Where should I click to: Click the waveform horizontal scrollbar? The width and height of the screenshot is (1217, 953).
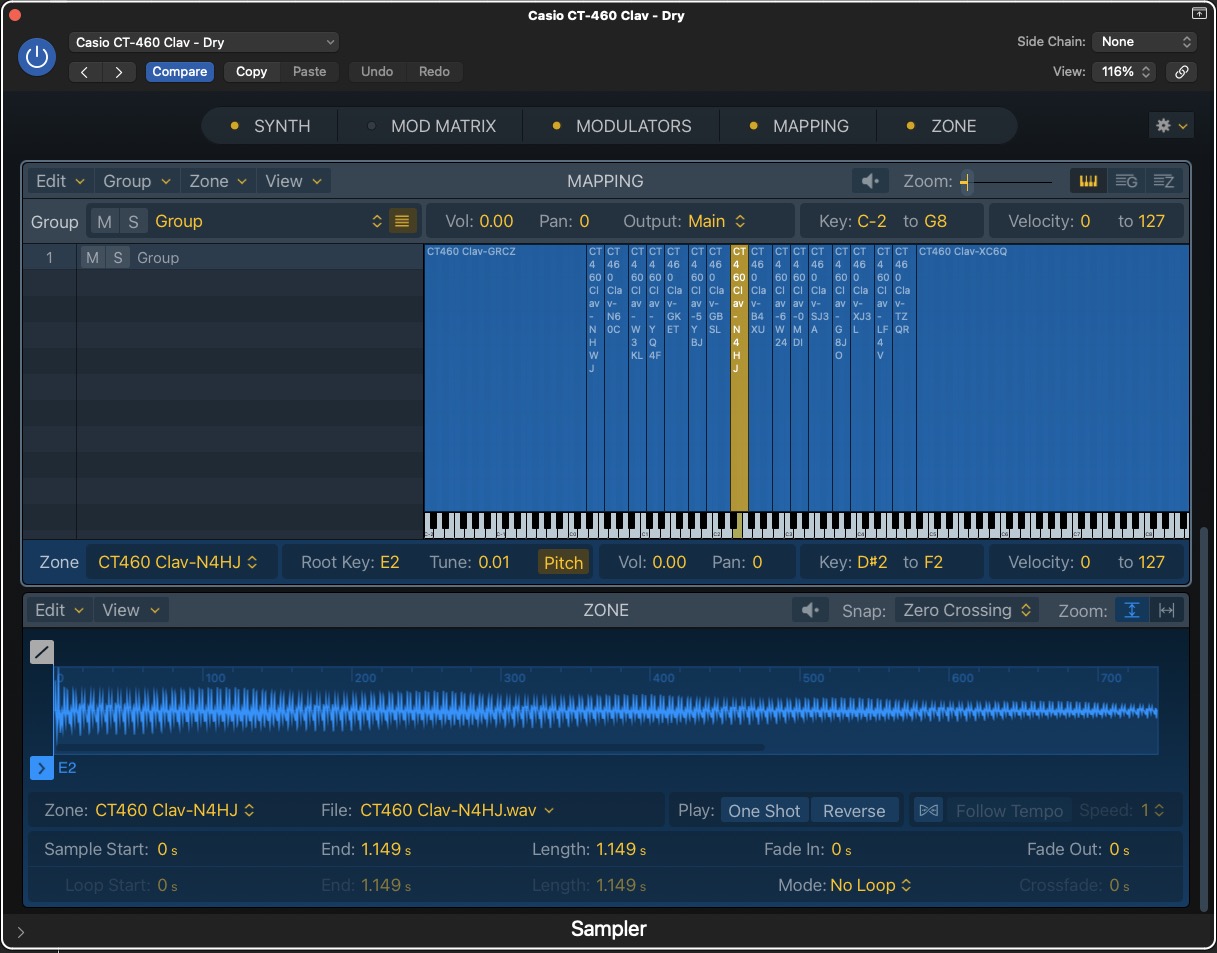(410, 747)
